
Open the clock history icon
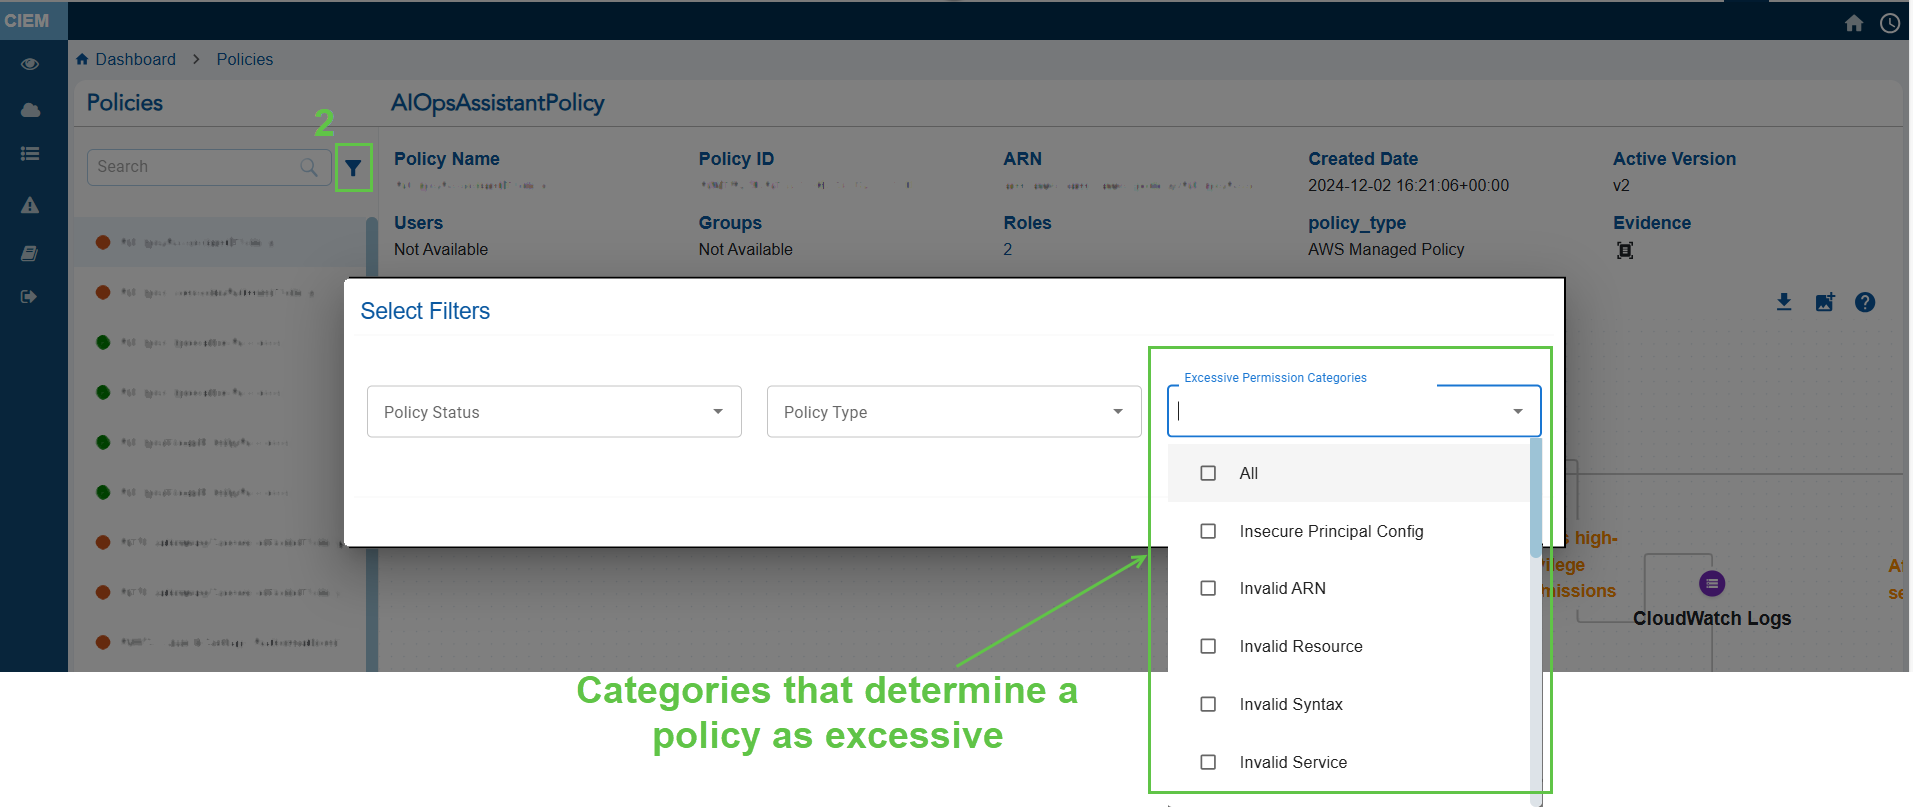click(x=1889, y=23)
